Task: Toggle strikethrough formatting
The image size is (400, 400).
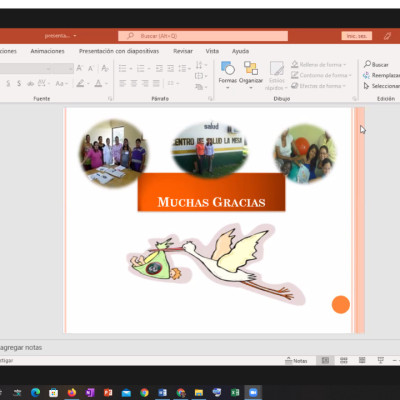Action: tap(30, 83)
